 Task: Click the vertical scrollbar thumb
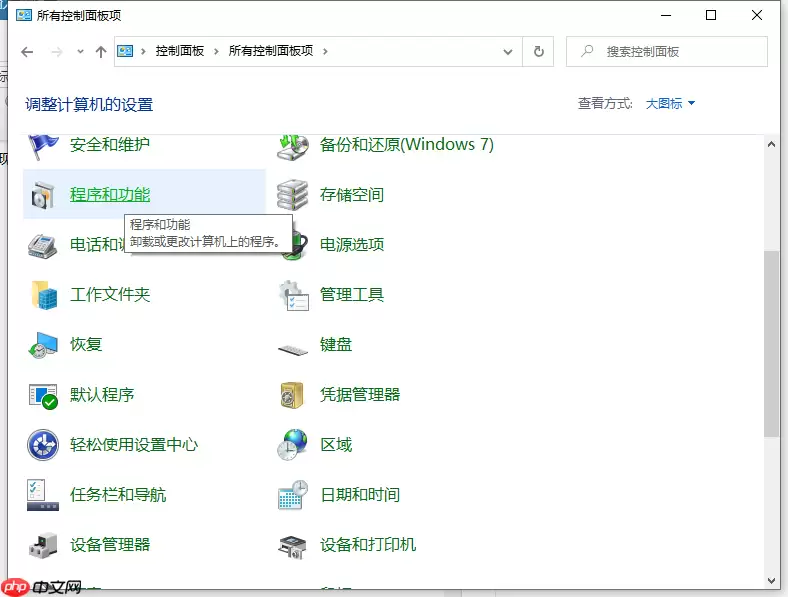pos(771,344)
